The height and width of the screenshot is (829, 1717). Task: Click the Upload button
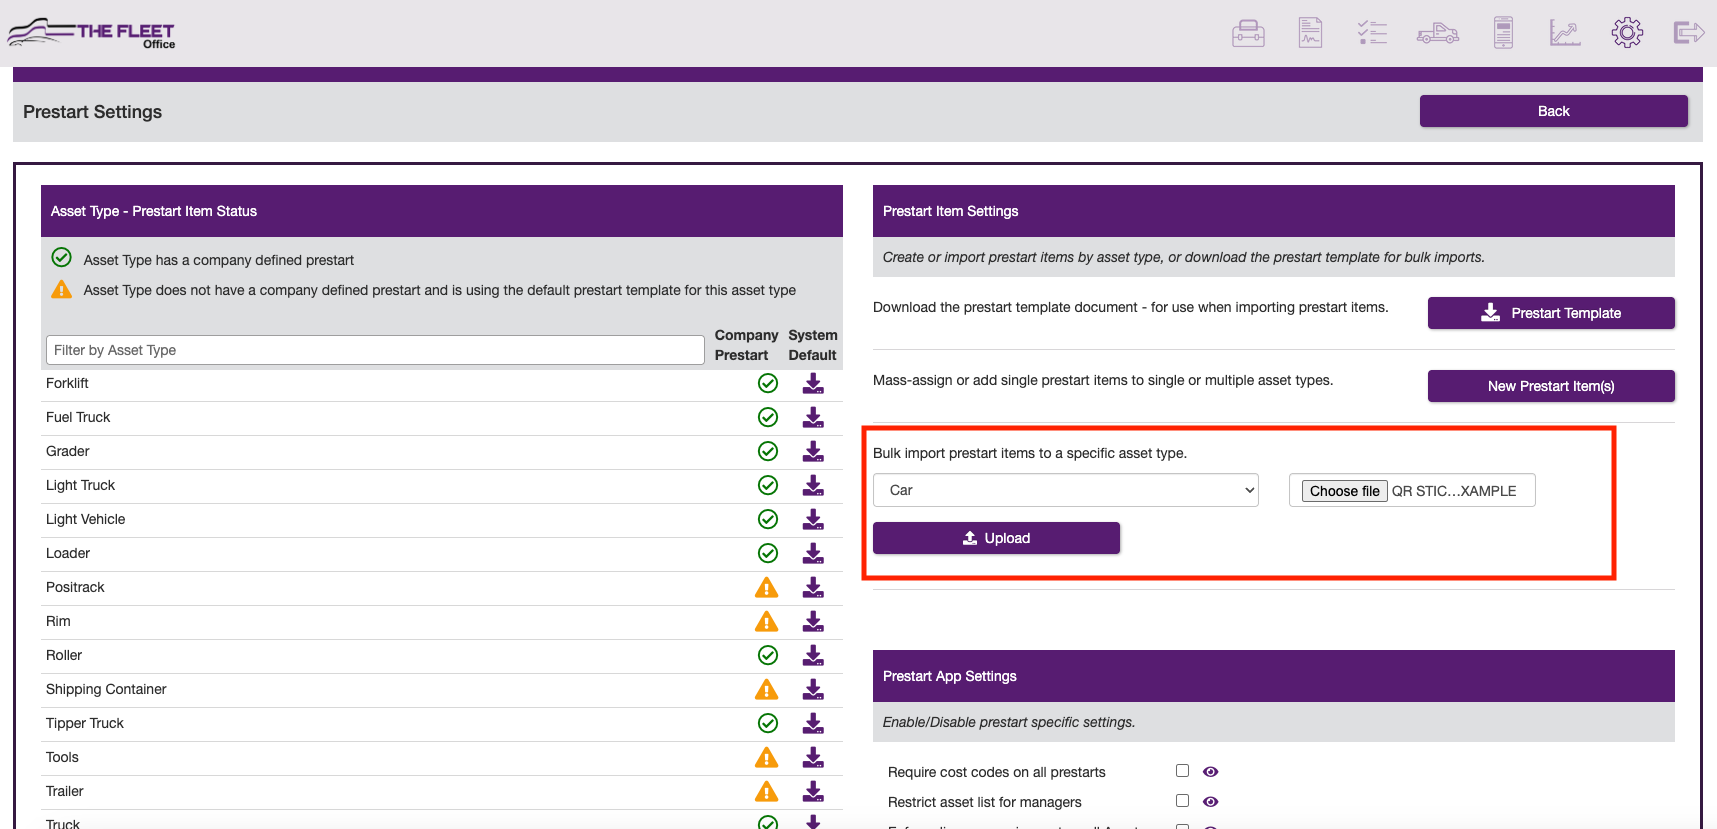pyautogui.click(x=996, y=538)
